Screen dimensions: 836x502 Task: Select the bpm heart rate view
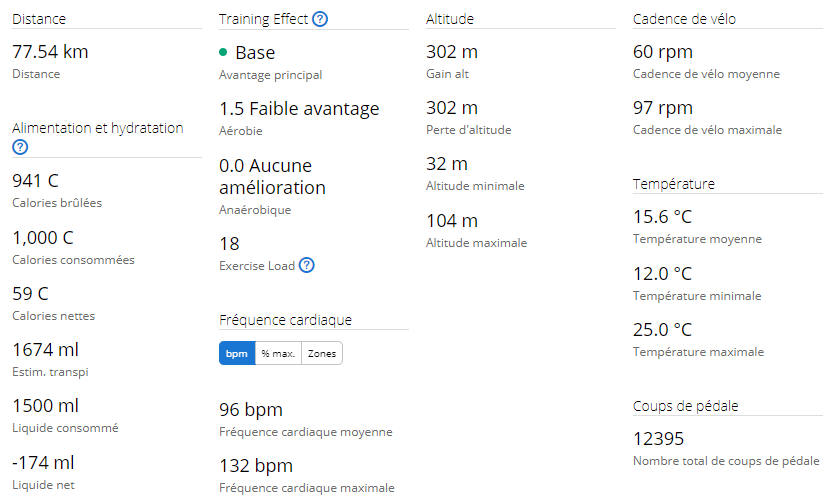(x=237, y=353)
